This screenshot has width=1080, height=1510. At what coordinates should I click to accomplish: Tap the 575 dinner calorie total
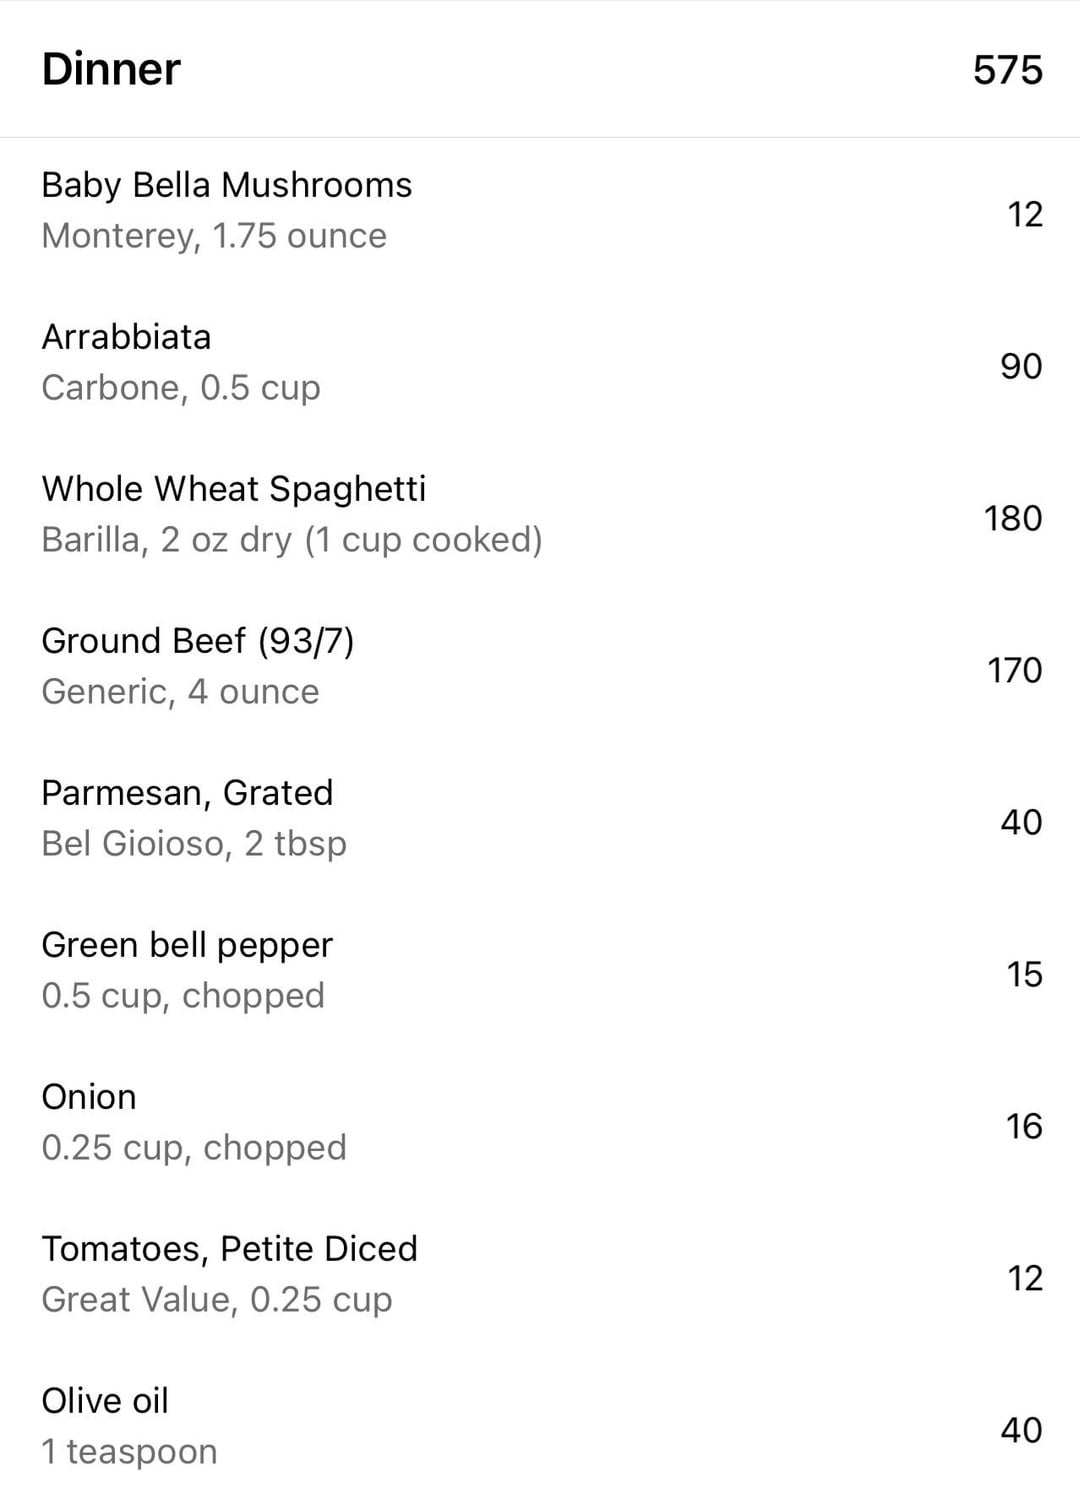(x=1008, y=70)
